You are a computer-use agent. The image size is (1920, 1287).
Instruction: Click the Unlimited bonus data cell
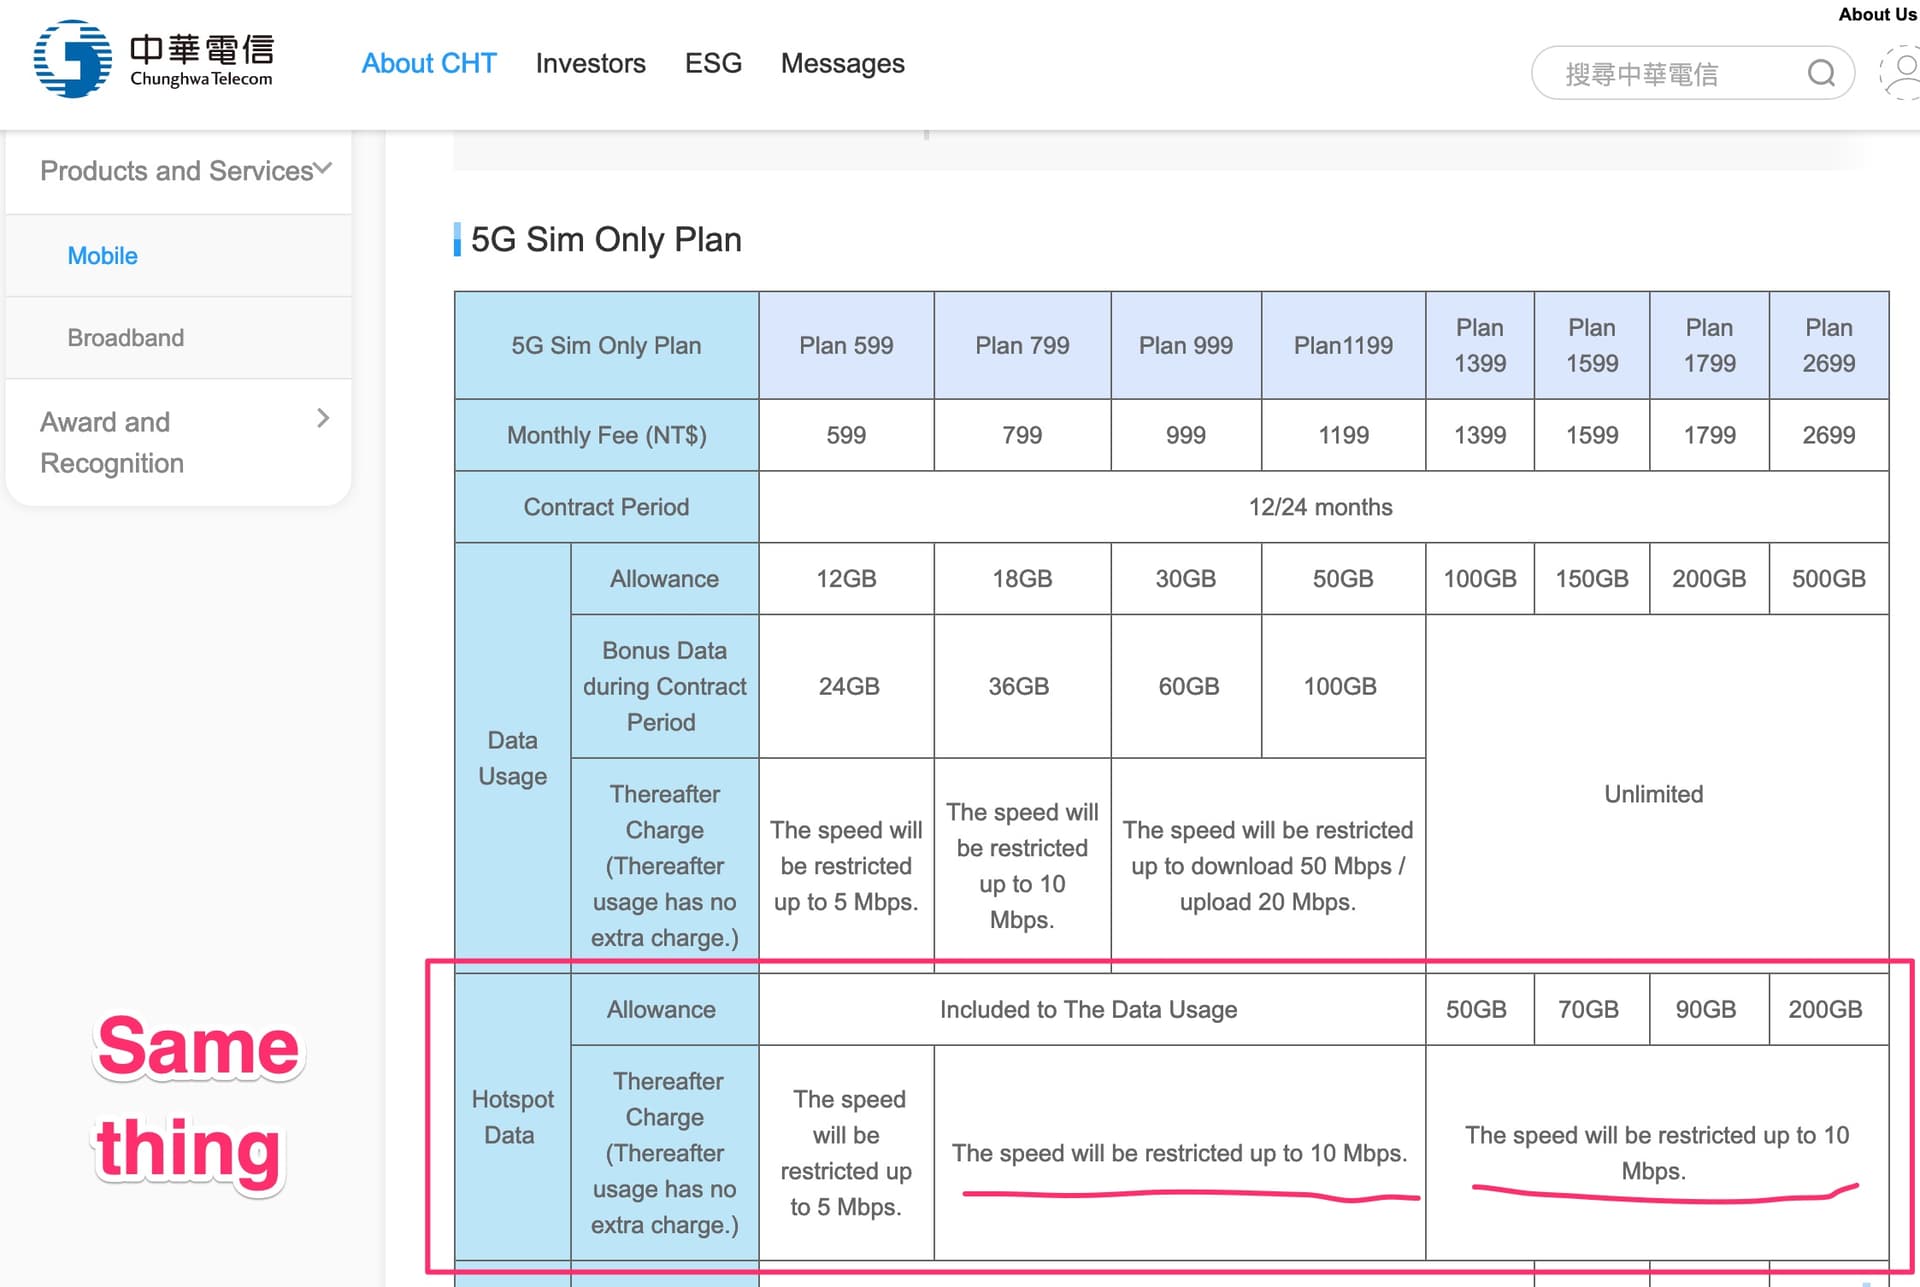tap(1653, 794)
